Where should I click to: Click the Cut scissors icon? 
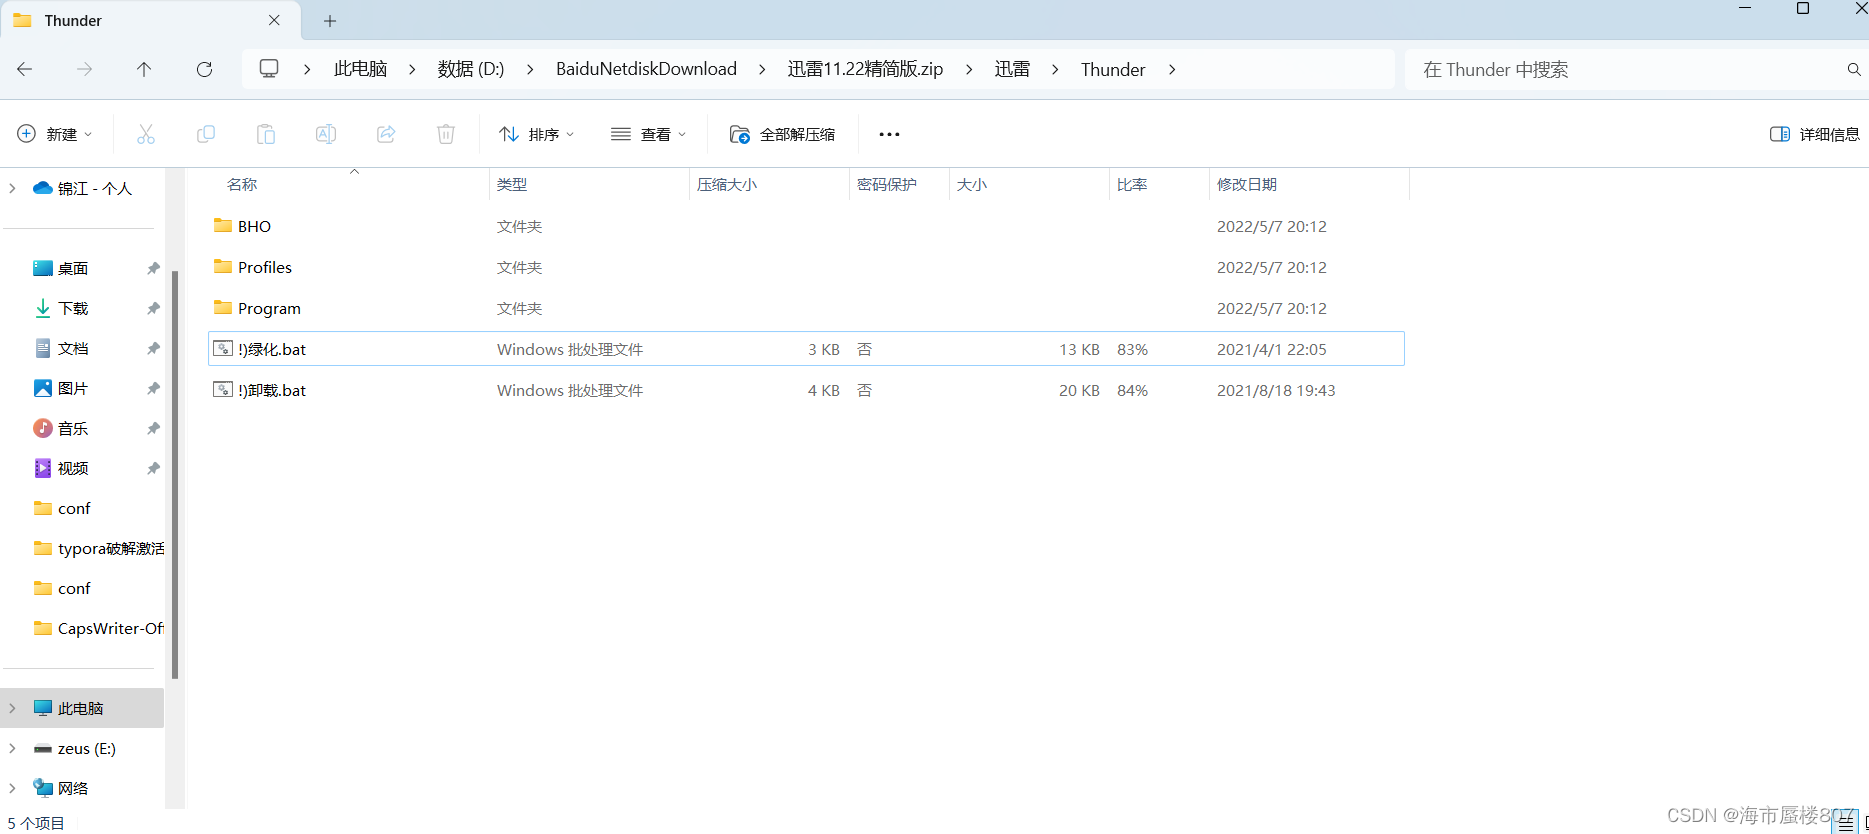pyautogui.click(x=146, y=134)
